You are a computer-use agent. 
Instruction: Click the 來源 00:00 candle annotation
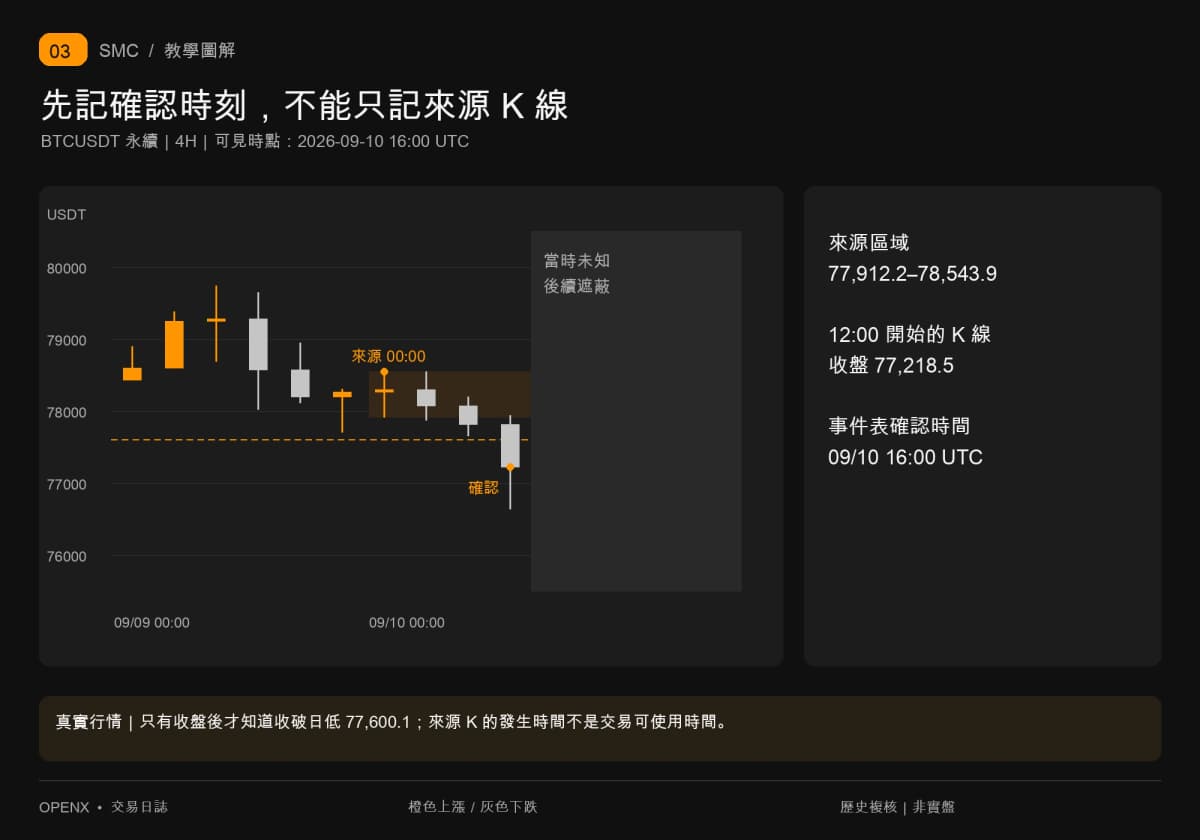pos(388,356)
